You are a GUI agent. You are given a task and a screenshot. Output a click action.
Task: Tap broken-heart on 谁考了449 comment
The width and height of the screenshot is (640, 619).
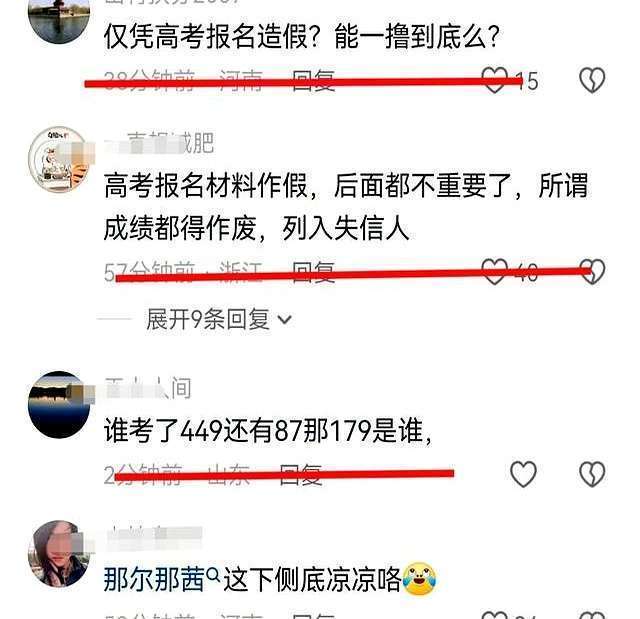point(592,474)
